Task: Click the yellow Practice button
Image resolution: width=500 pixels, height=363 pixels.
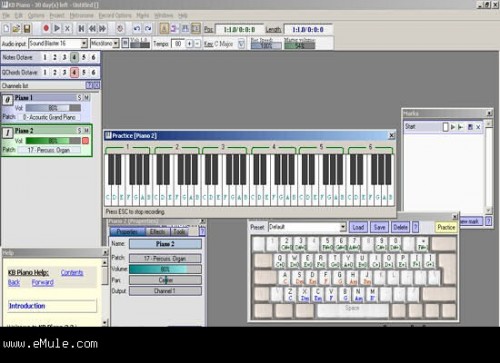Action: pos(446,227)
